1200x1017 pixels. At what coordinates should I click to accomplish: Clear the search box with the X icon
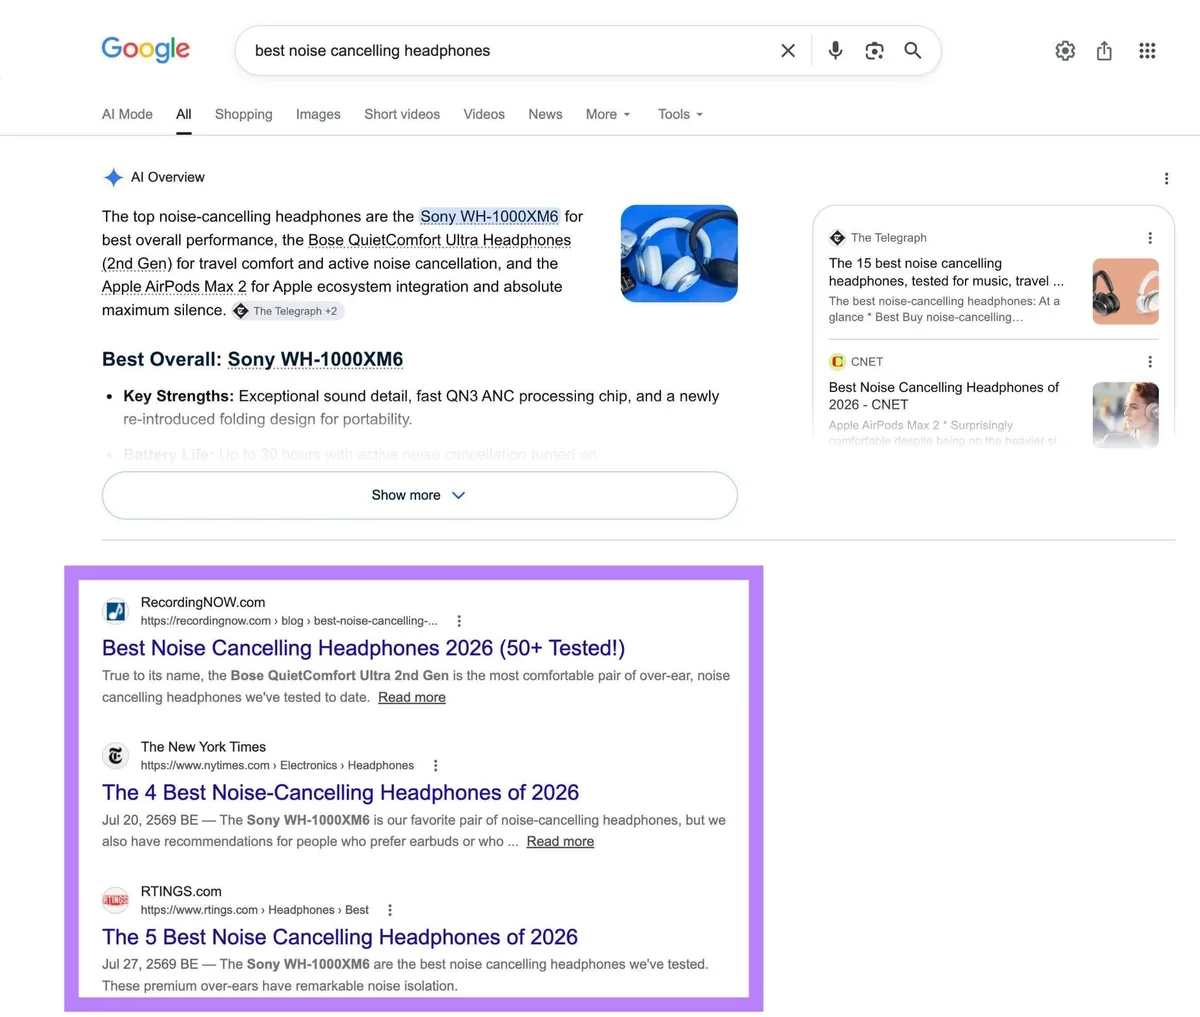788,50
